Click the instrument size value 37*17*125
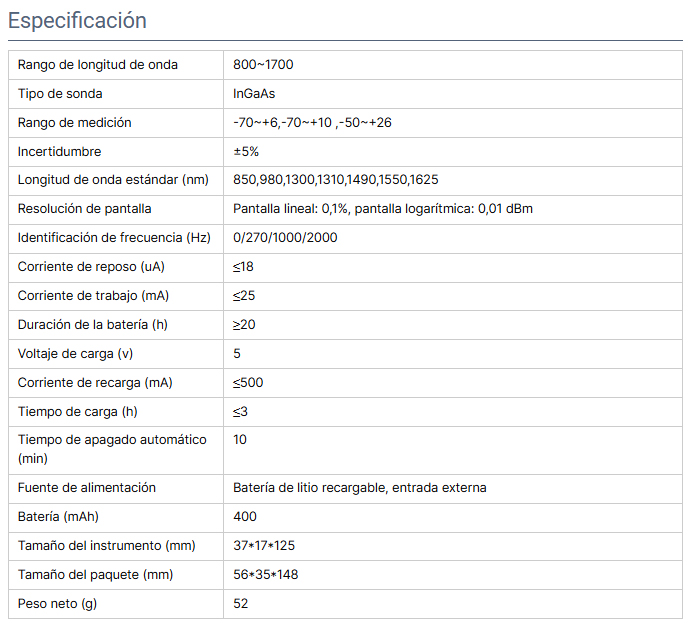Screen dimensions: 690x623 click(264, 546)
